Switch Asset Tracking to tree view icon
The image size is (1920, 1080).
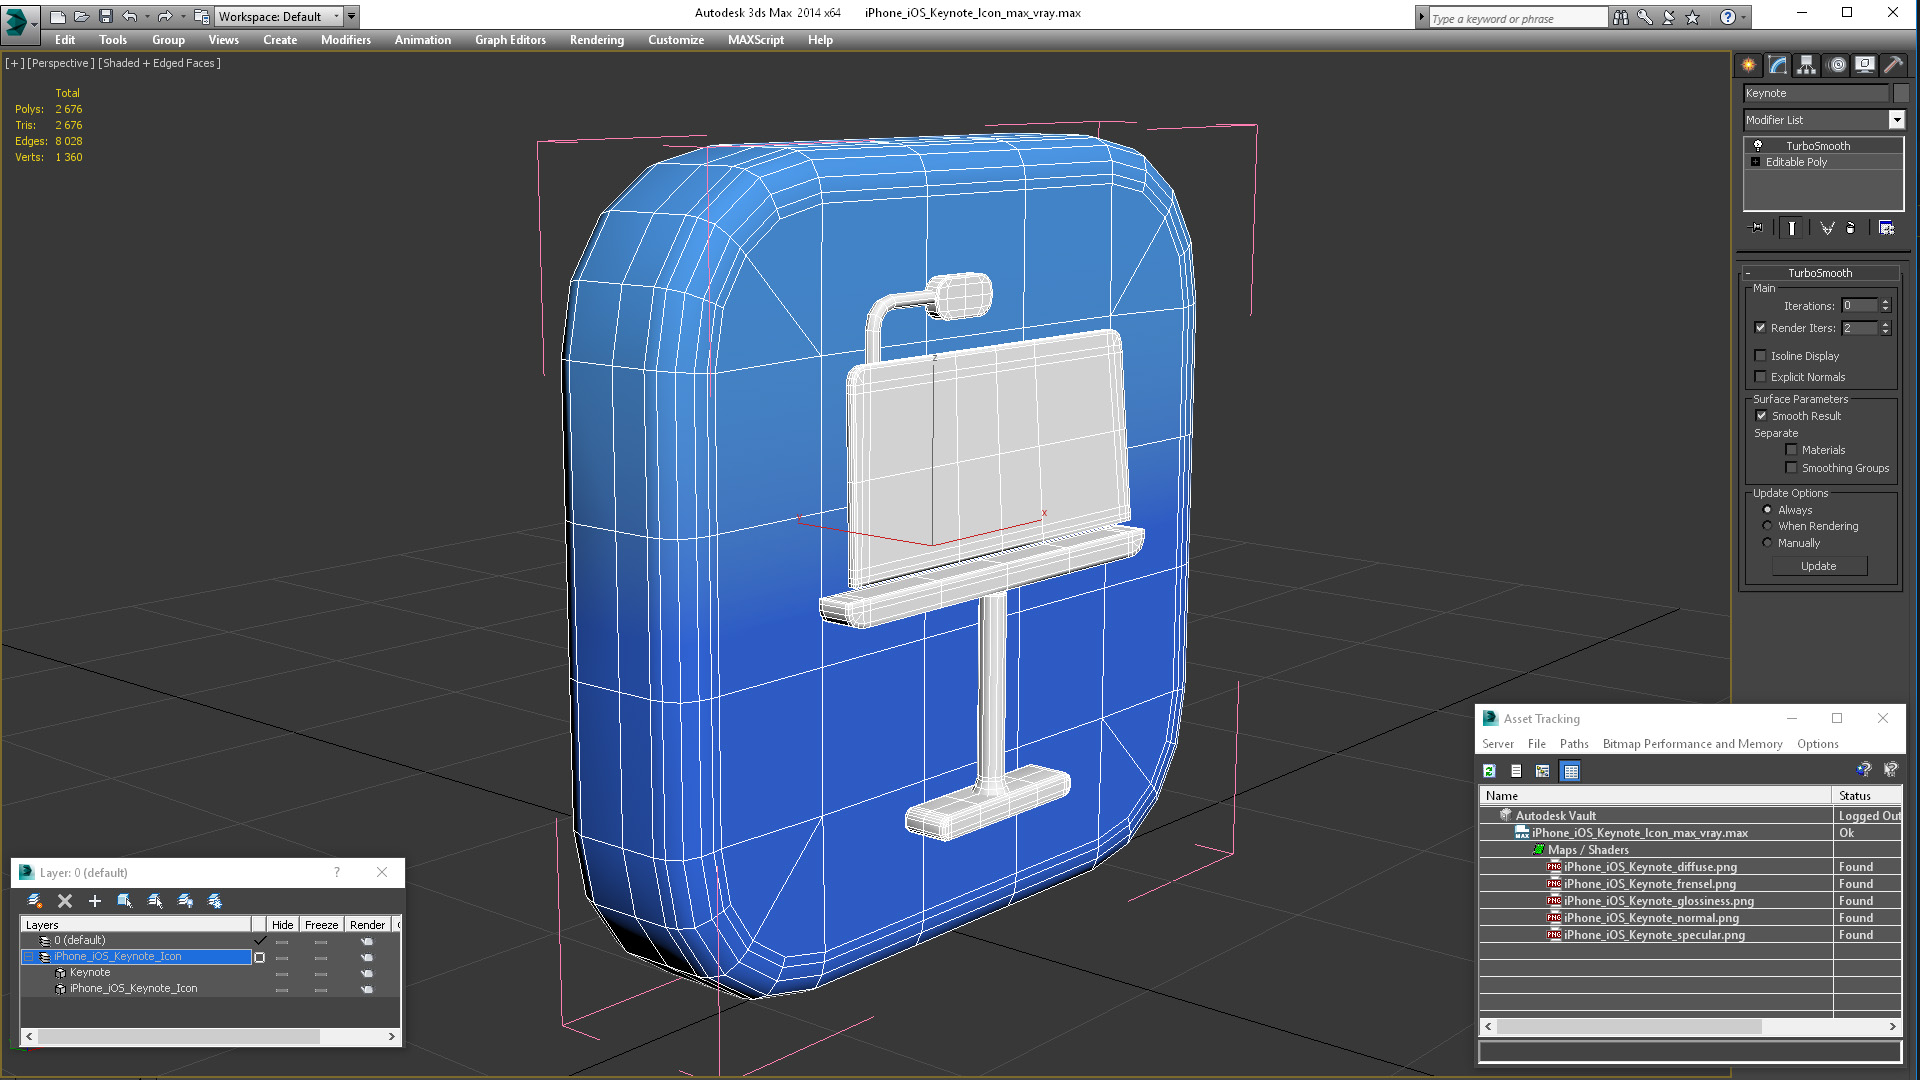(1543, 771)
